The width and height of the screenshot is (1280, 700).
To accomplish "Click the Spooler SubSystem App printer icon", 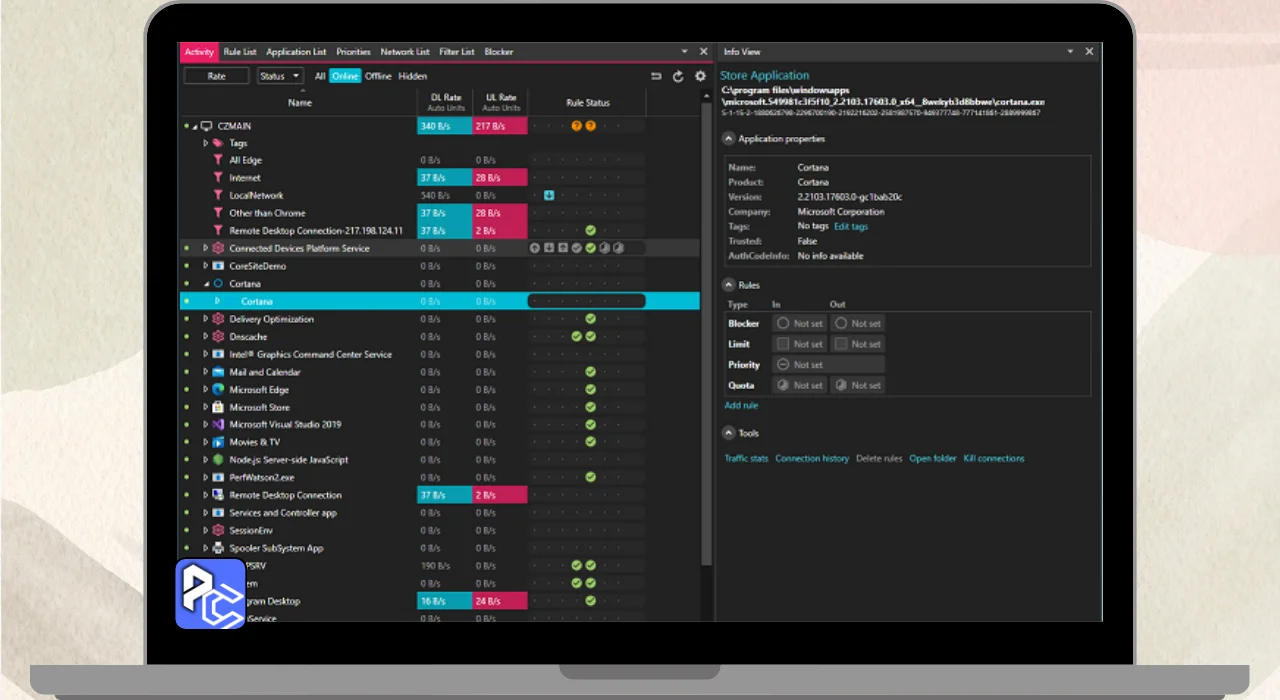I will click(x=218, y=548).
